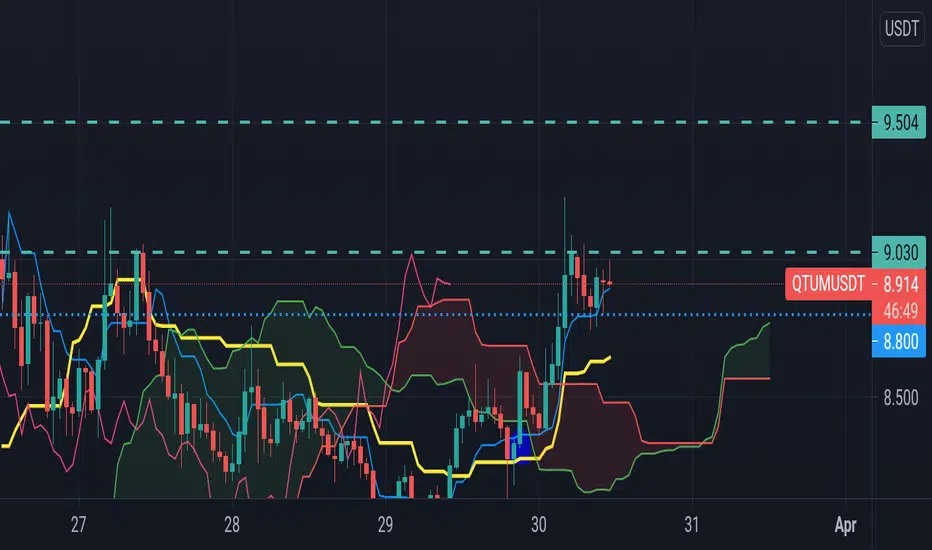Select the 9.504 price level label

pyautogui.click(x=899, y=122)
